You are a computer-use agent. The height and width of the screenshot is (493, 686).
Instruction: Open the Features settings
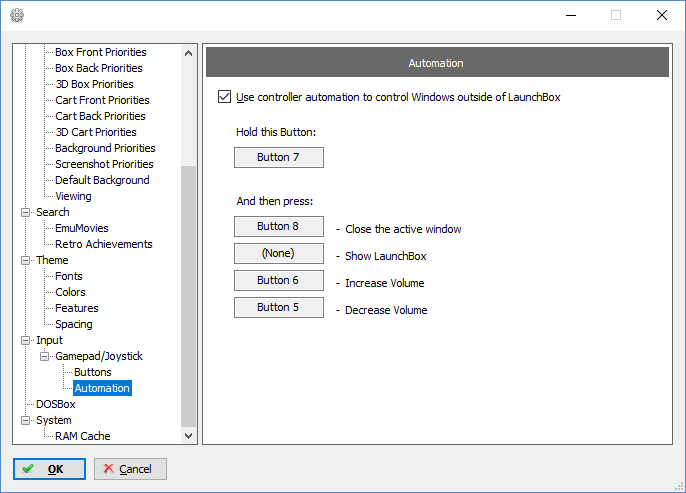point(77,308)
